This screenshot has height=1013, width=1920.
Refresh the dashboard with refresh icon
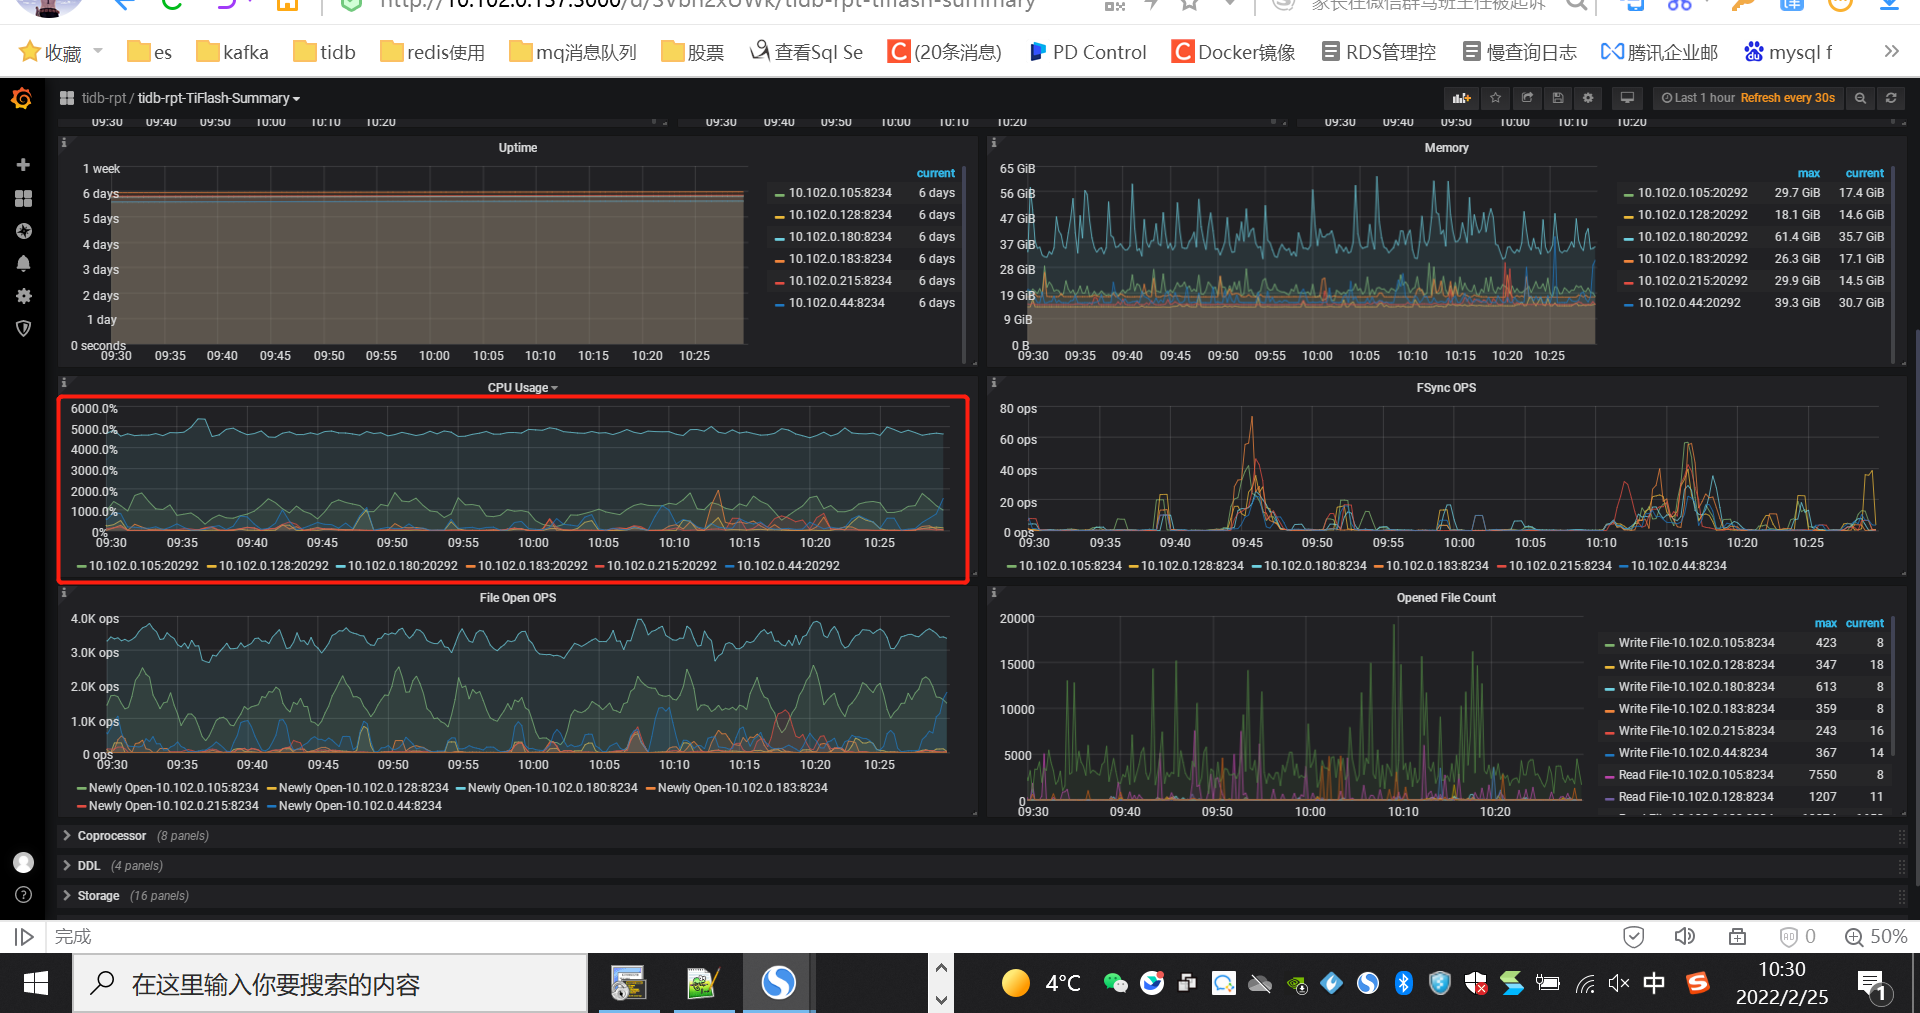[1891, 98]
